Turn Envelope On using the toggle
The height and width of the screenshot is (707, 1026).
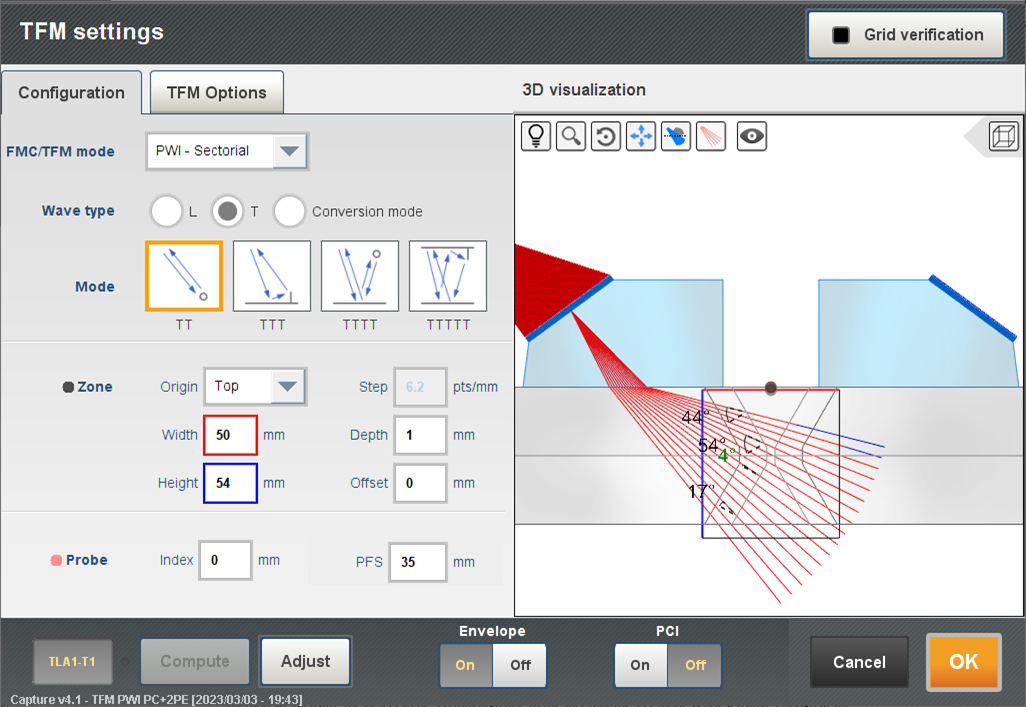465,665
